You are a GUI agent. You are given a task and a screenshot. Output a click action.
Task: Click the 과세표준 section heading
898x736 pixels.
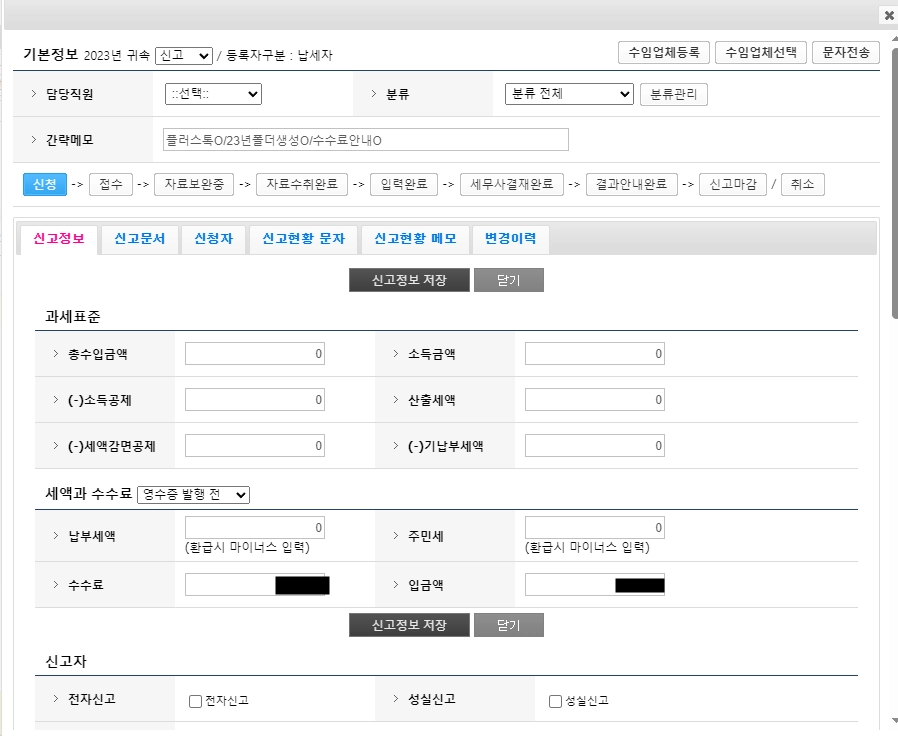[73, 317]
